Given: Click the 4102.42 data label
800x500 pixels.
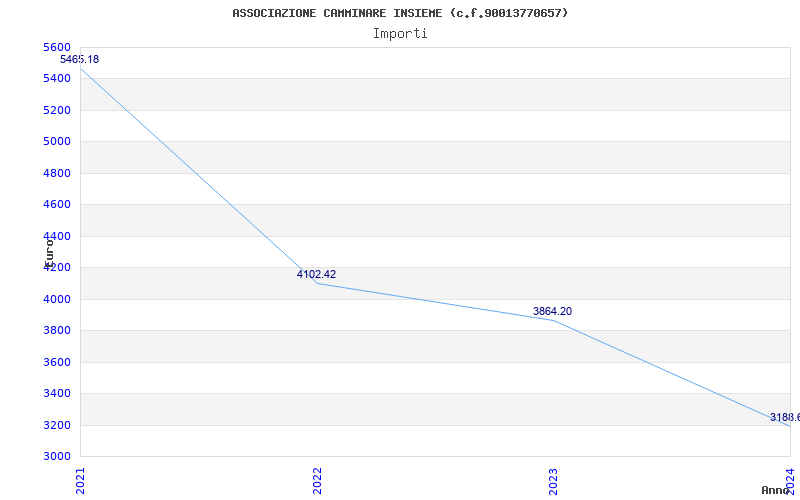Looking at the screenshot, I should point(316,274).
